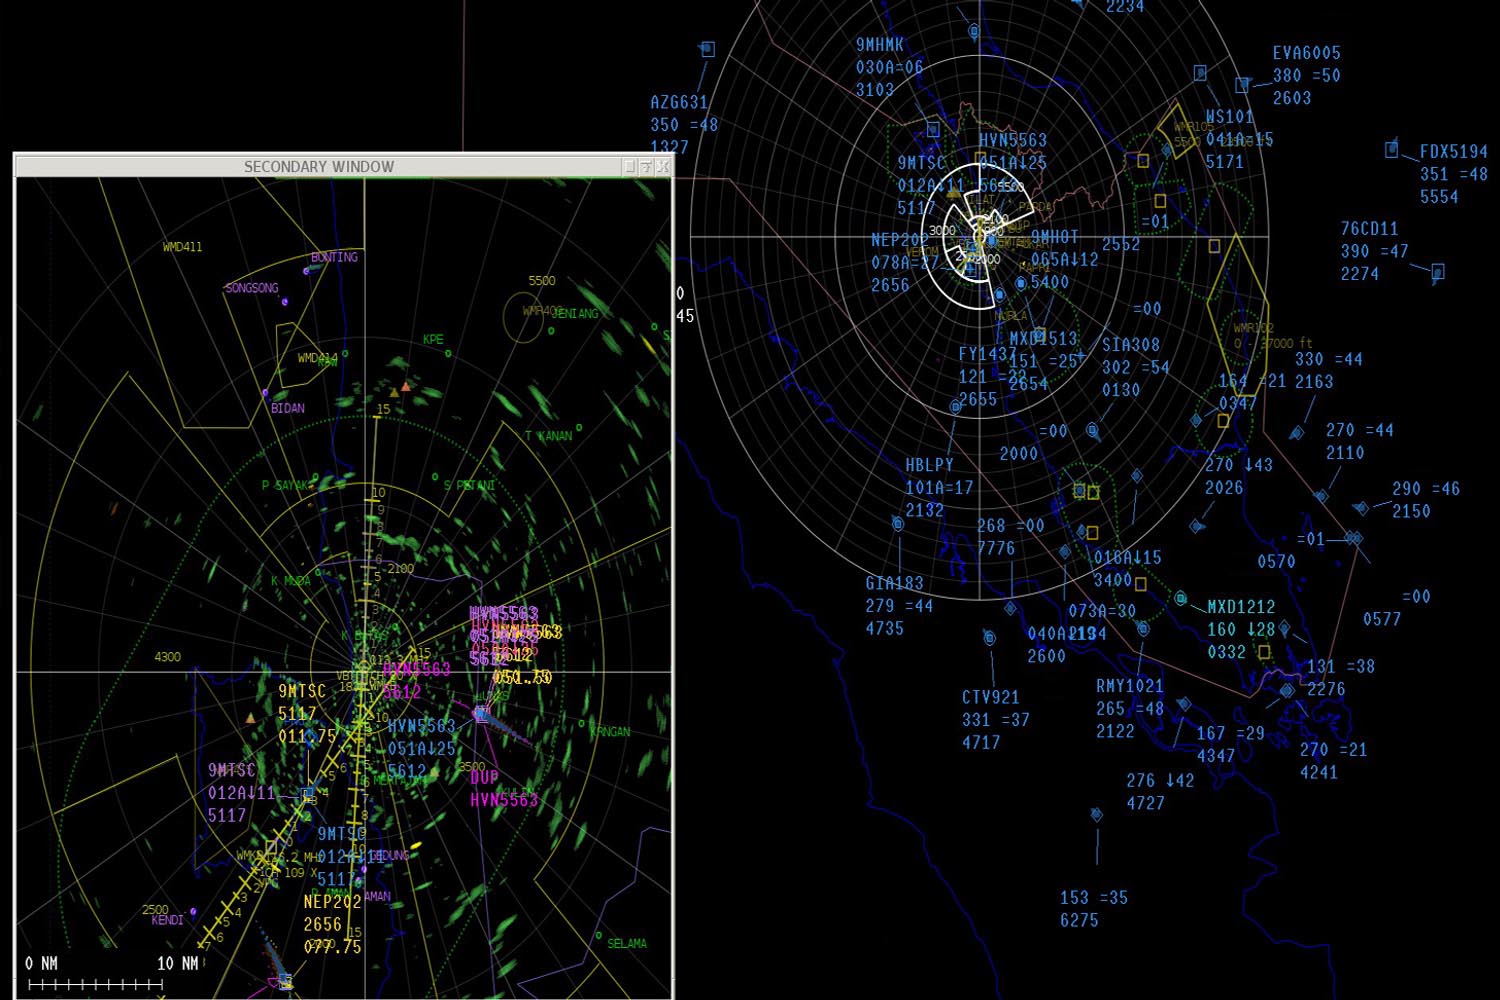Screen dimensions: 1500x1000
Task: Select the target symbol above squawk 6275
Action: (1097, 815)
